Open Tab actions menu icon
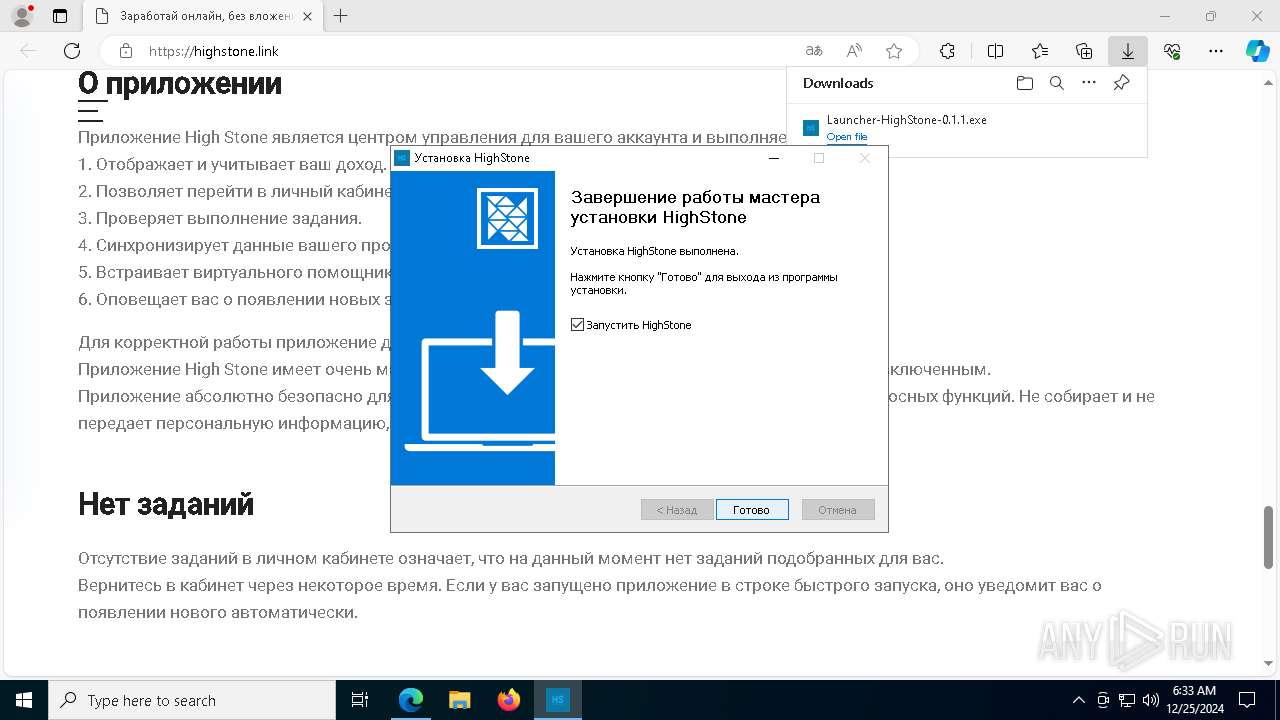This screenshot has height=720, width=1280. pos(60,16)
